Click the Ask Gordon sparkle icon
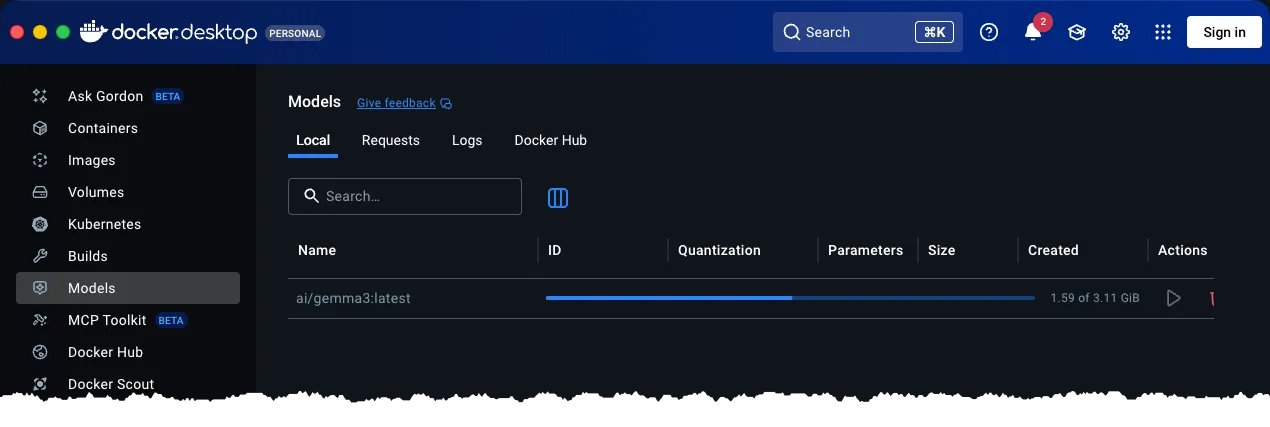This screenshot has height=427, width=1270. (40, 96)
